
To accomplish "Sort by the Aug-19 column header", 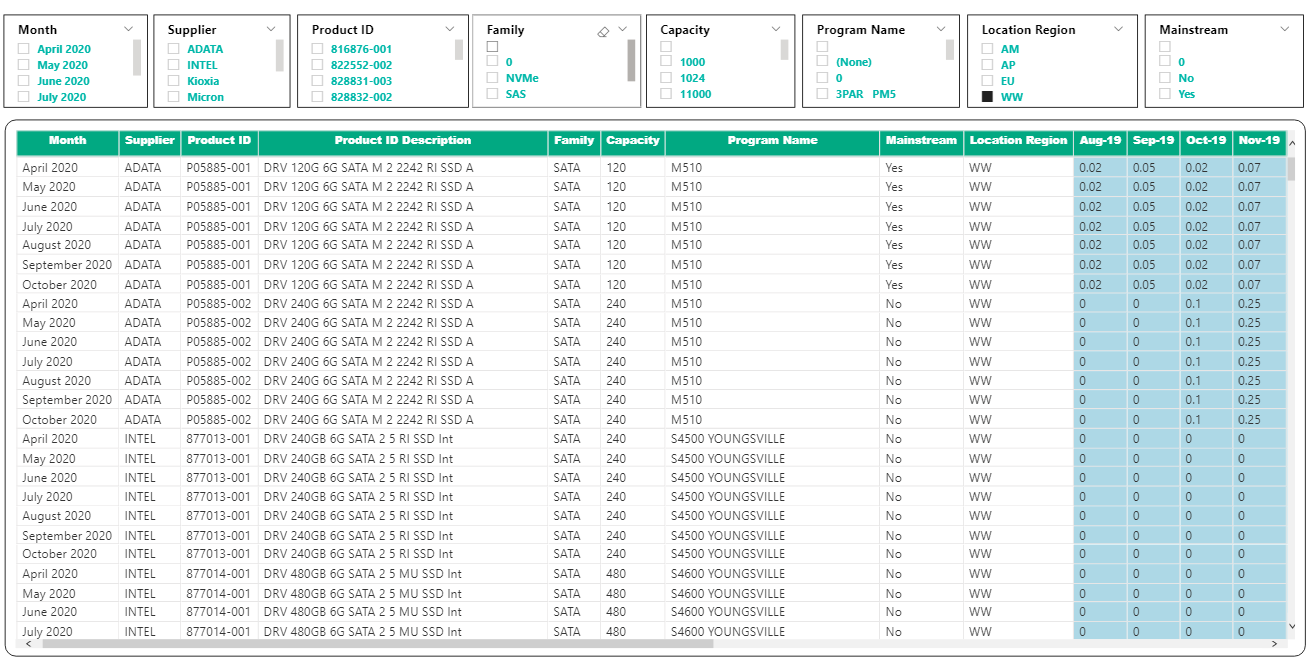I will pos(1100,142).
